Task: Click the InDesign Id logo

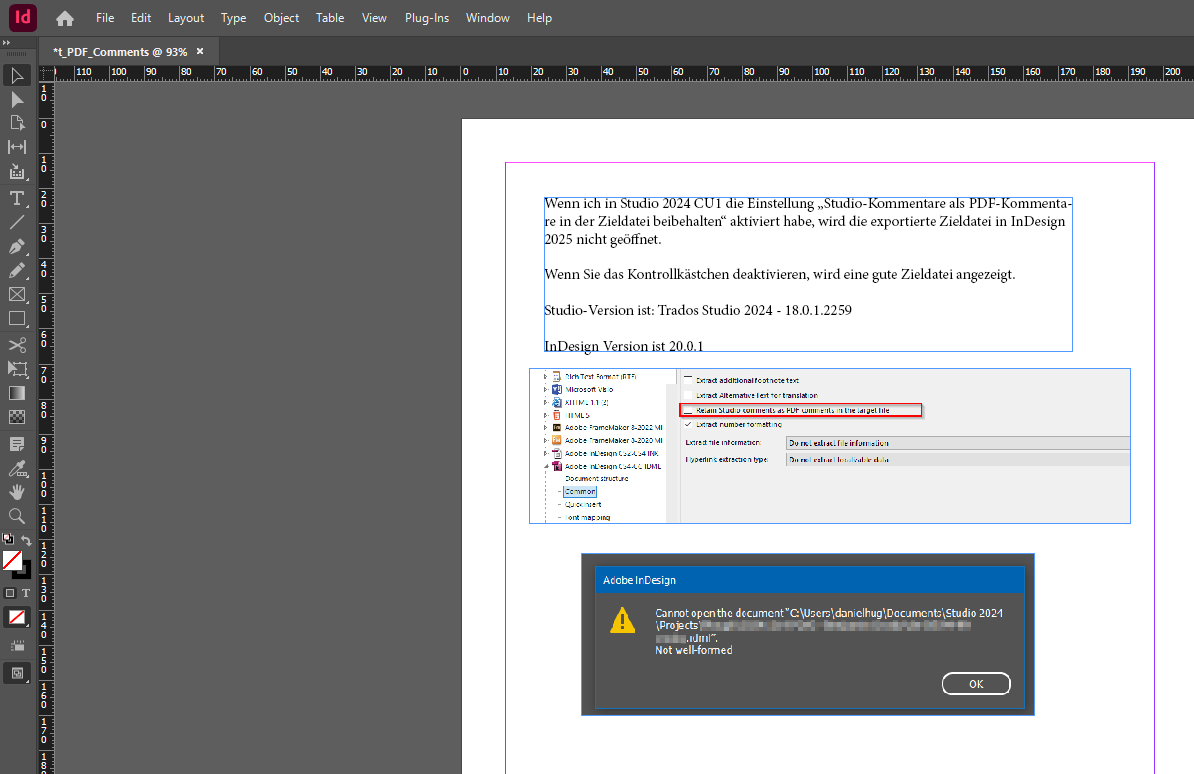Action: (23, 18)
